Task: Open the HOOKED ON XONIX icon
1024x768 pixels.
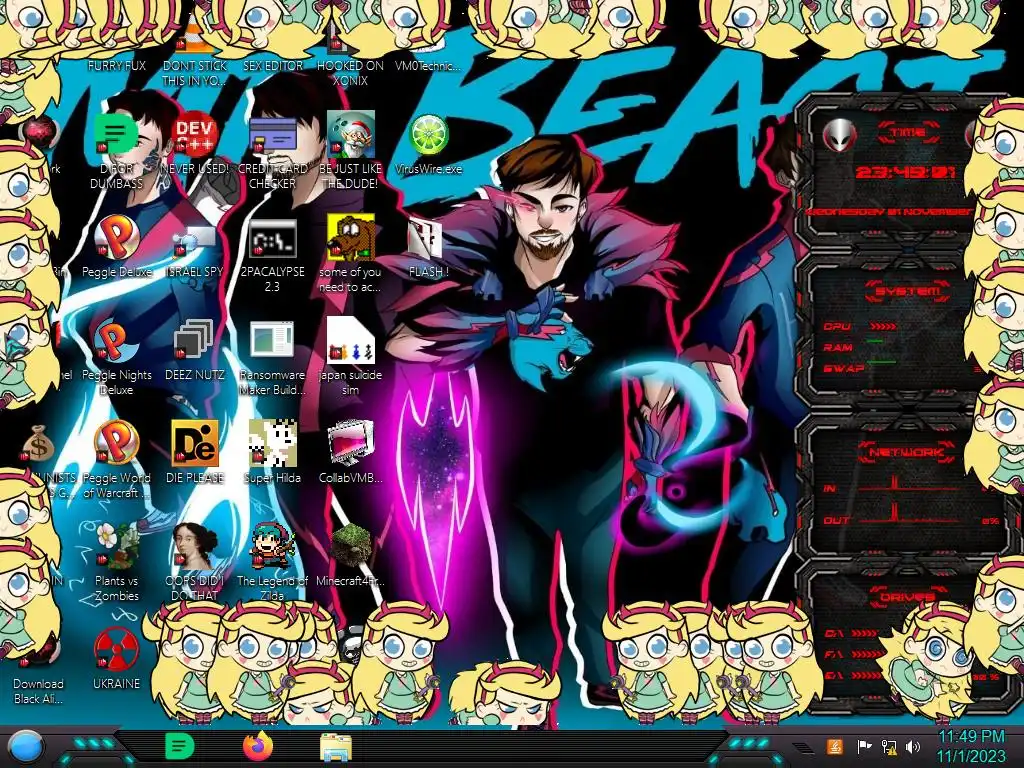Action: tap(340, 39)
